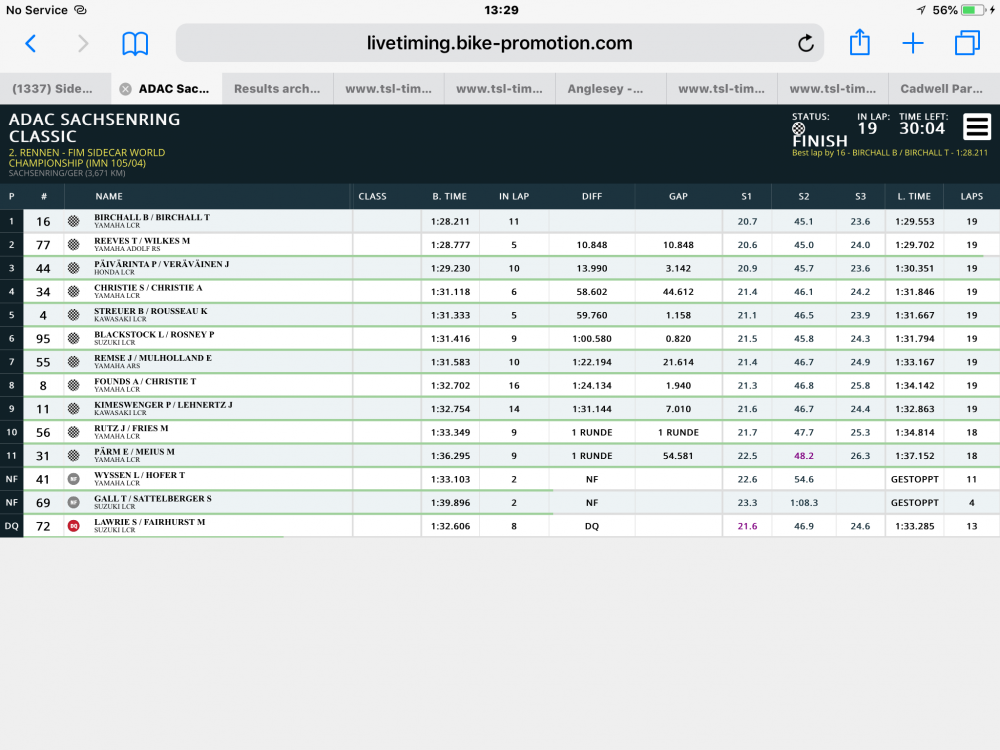Click the B. TIME column header
The image size is (1000, 750).
point(450,196)
